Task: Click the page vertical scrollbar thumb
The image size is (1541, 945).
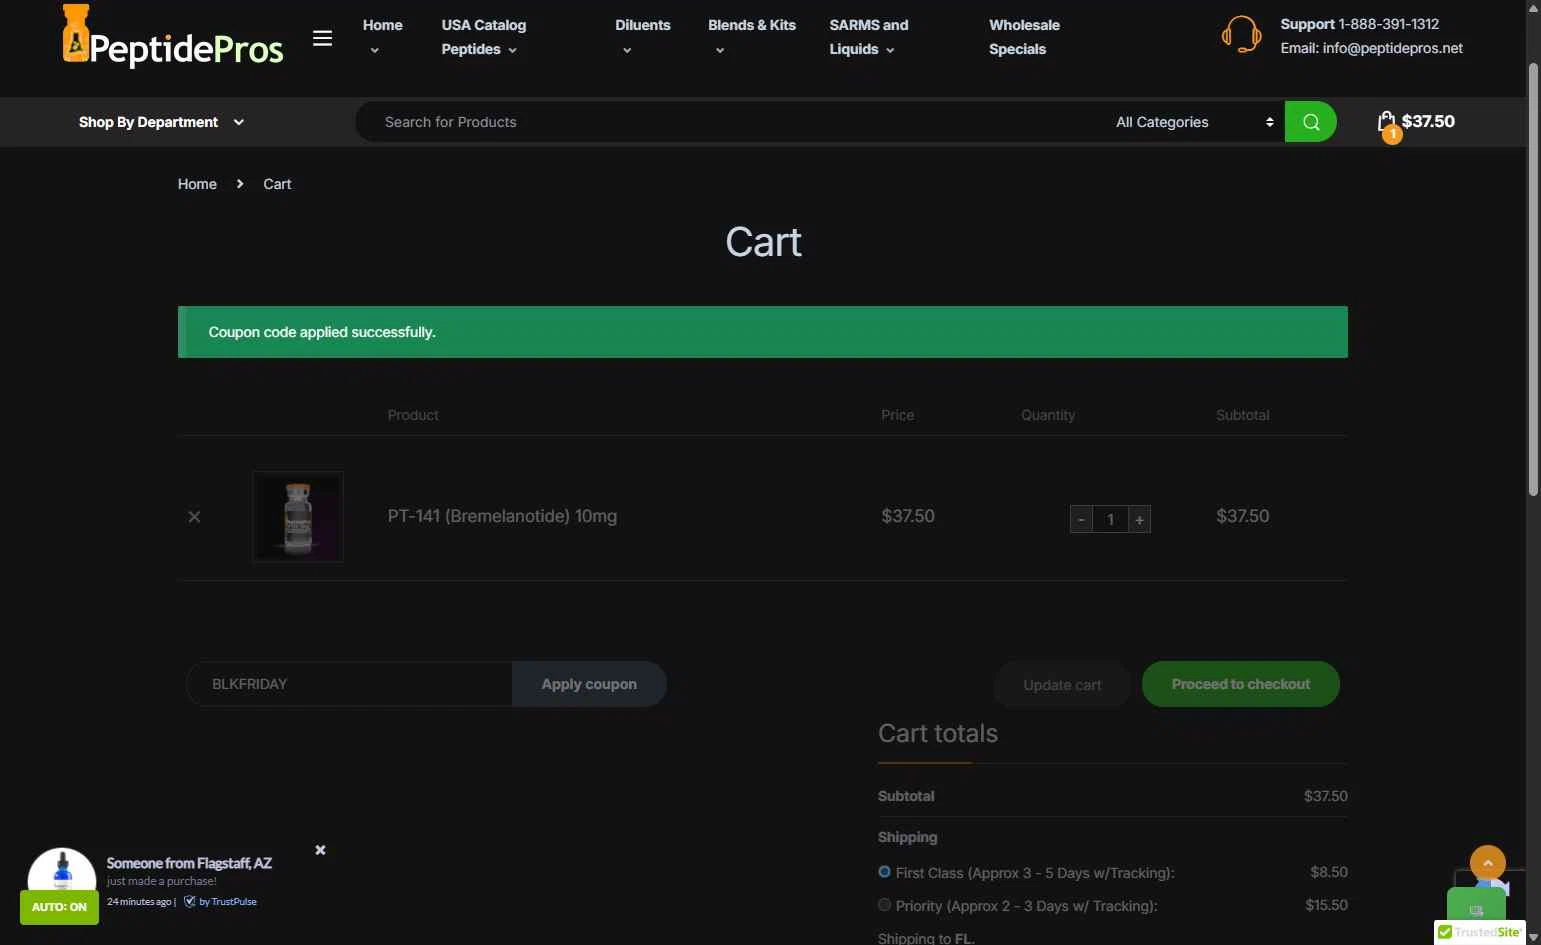Action: pos(1534,280)
